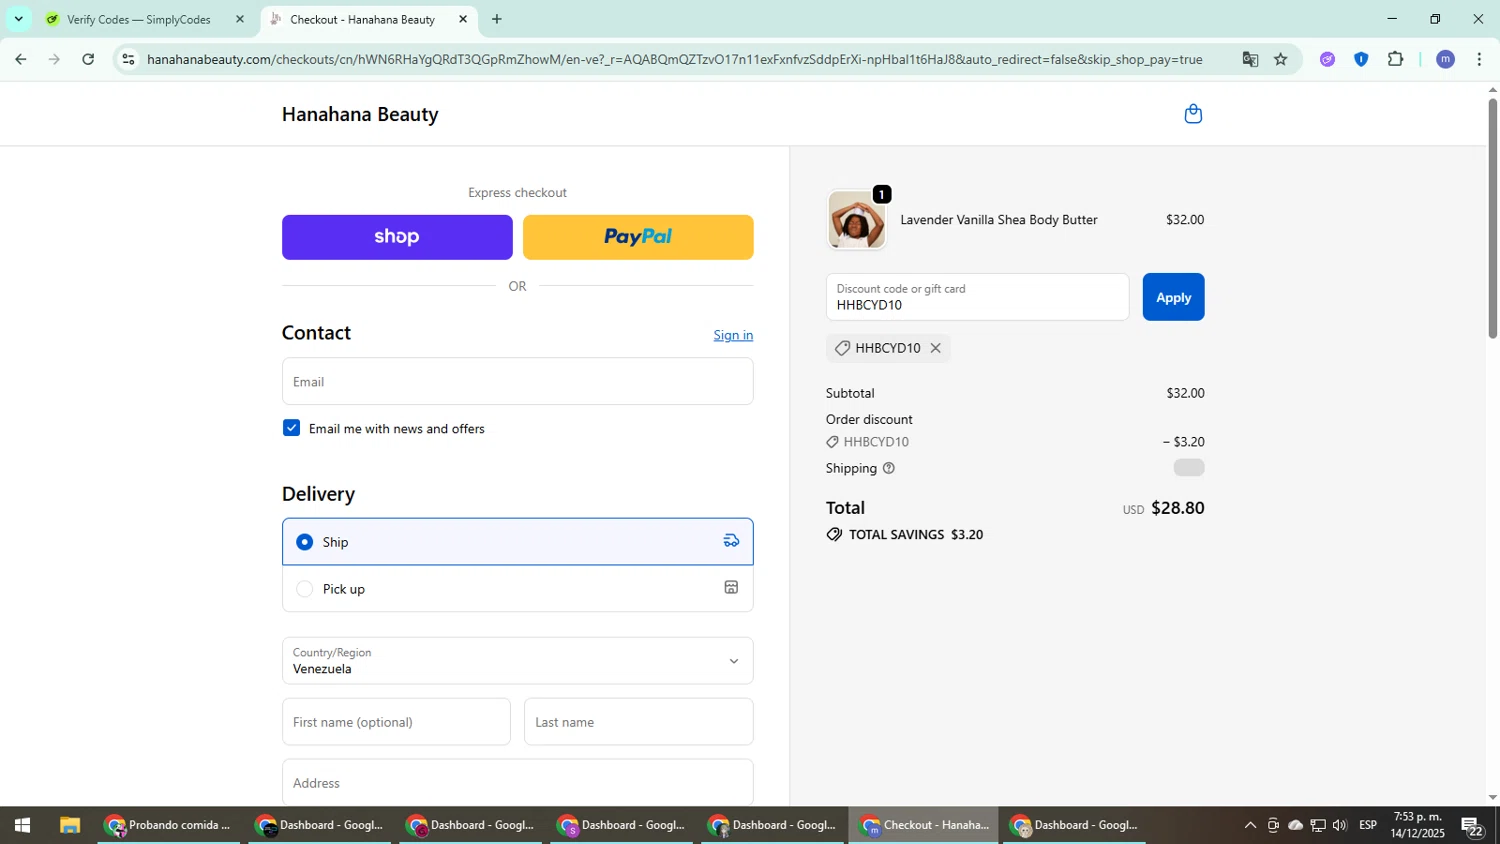Close the Verify Codes SimplyCodes tab
The width and height of the screenshot is (1500, 844).
click(x=239, y=19)
